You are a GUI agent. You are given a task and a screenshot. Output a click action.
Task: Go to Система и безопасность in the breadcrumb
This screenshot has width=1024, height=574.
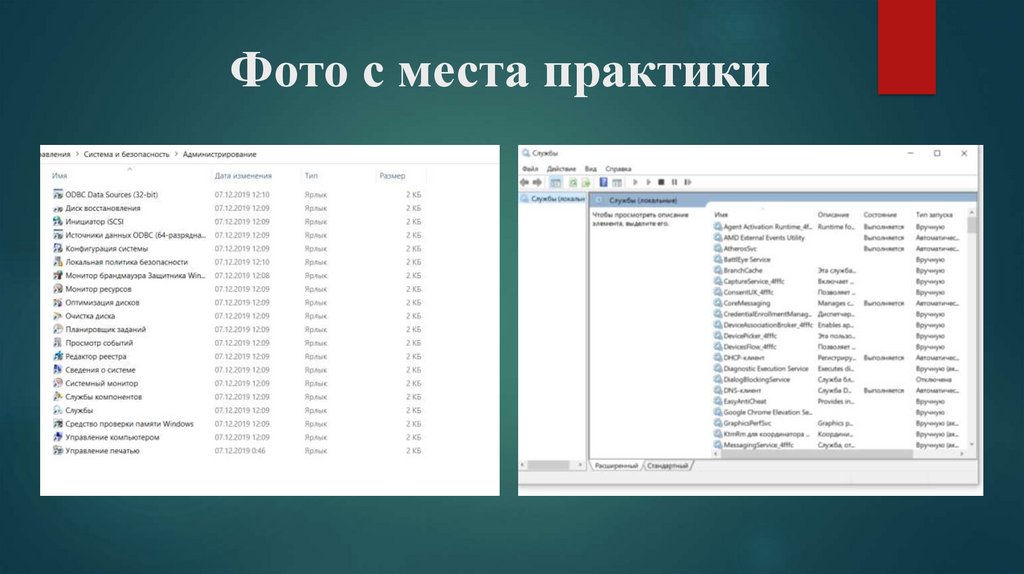point(126,154)
